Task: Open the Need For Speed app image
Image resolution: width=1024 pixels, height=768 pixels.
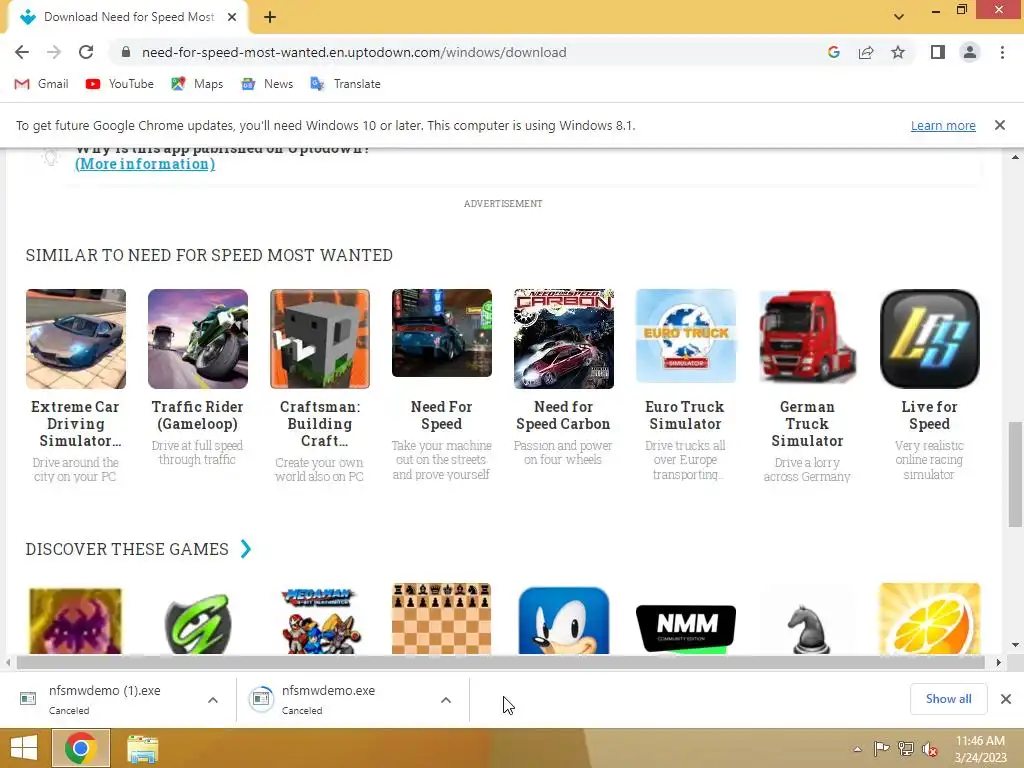Action: (441, 333)
